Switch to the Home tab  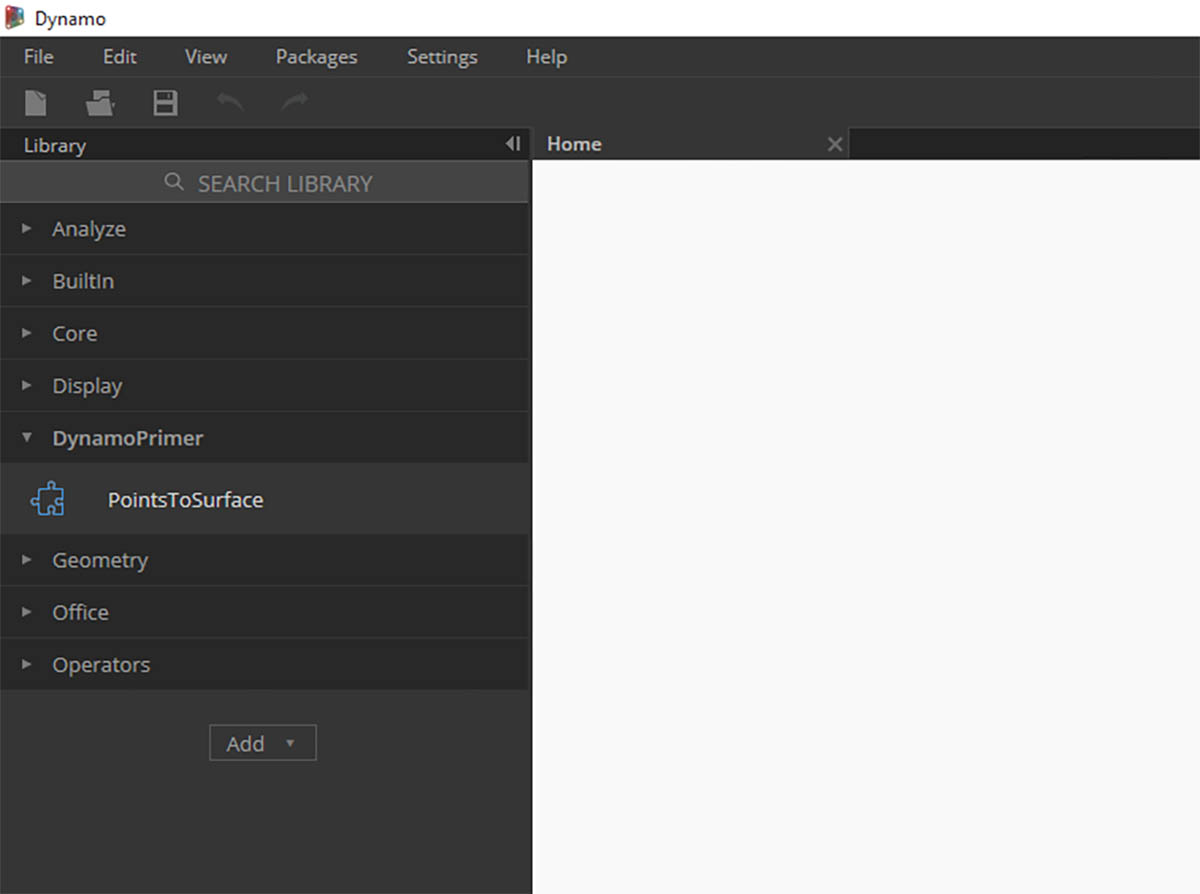coord(574,144)
